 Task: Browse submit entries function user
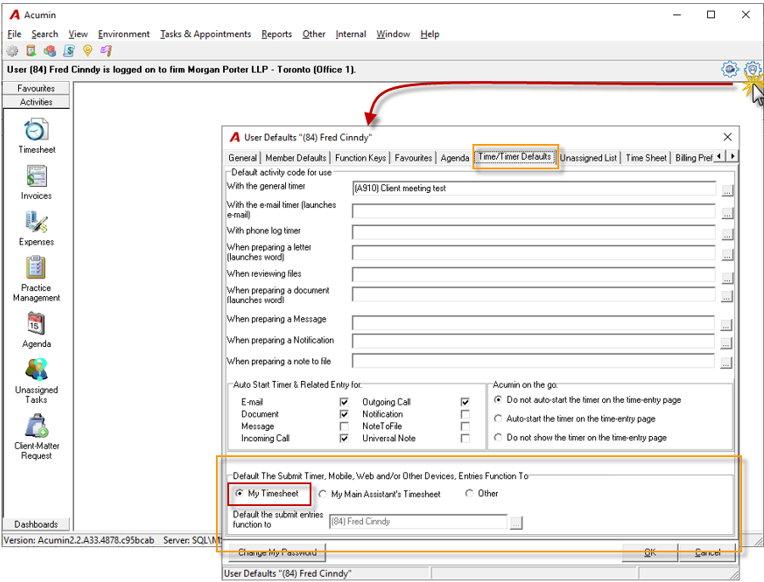516,523
